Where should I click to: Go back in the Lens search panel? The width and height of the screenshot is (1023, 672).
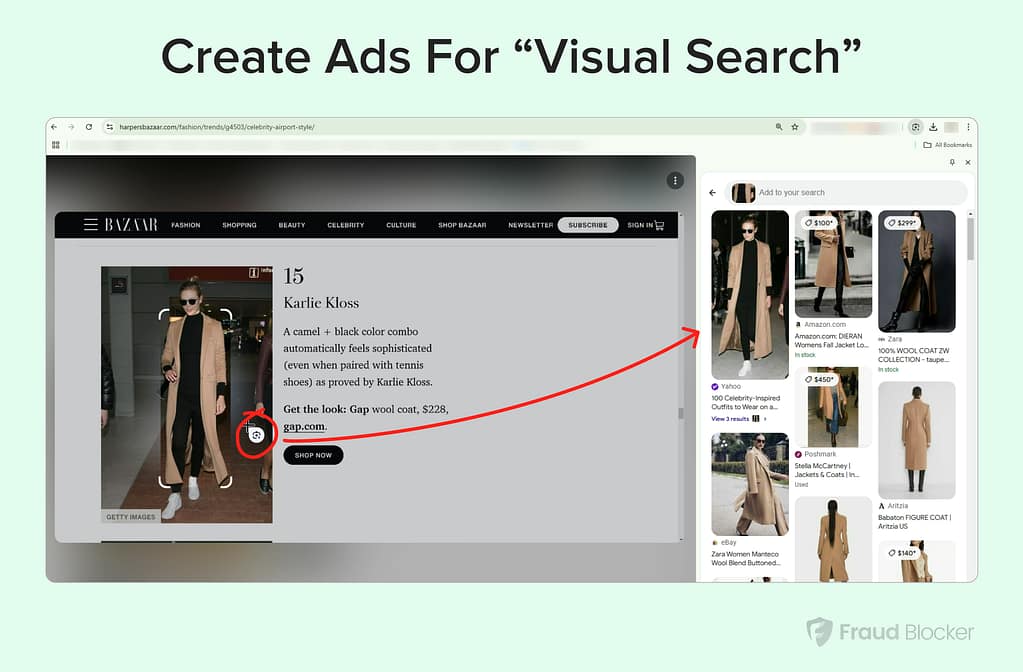click(713, 192)
